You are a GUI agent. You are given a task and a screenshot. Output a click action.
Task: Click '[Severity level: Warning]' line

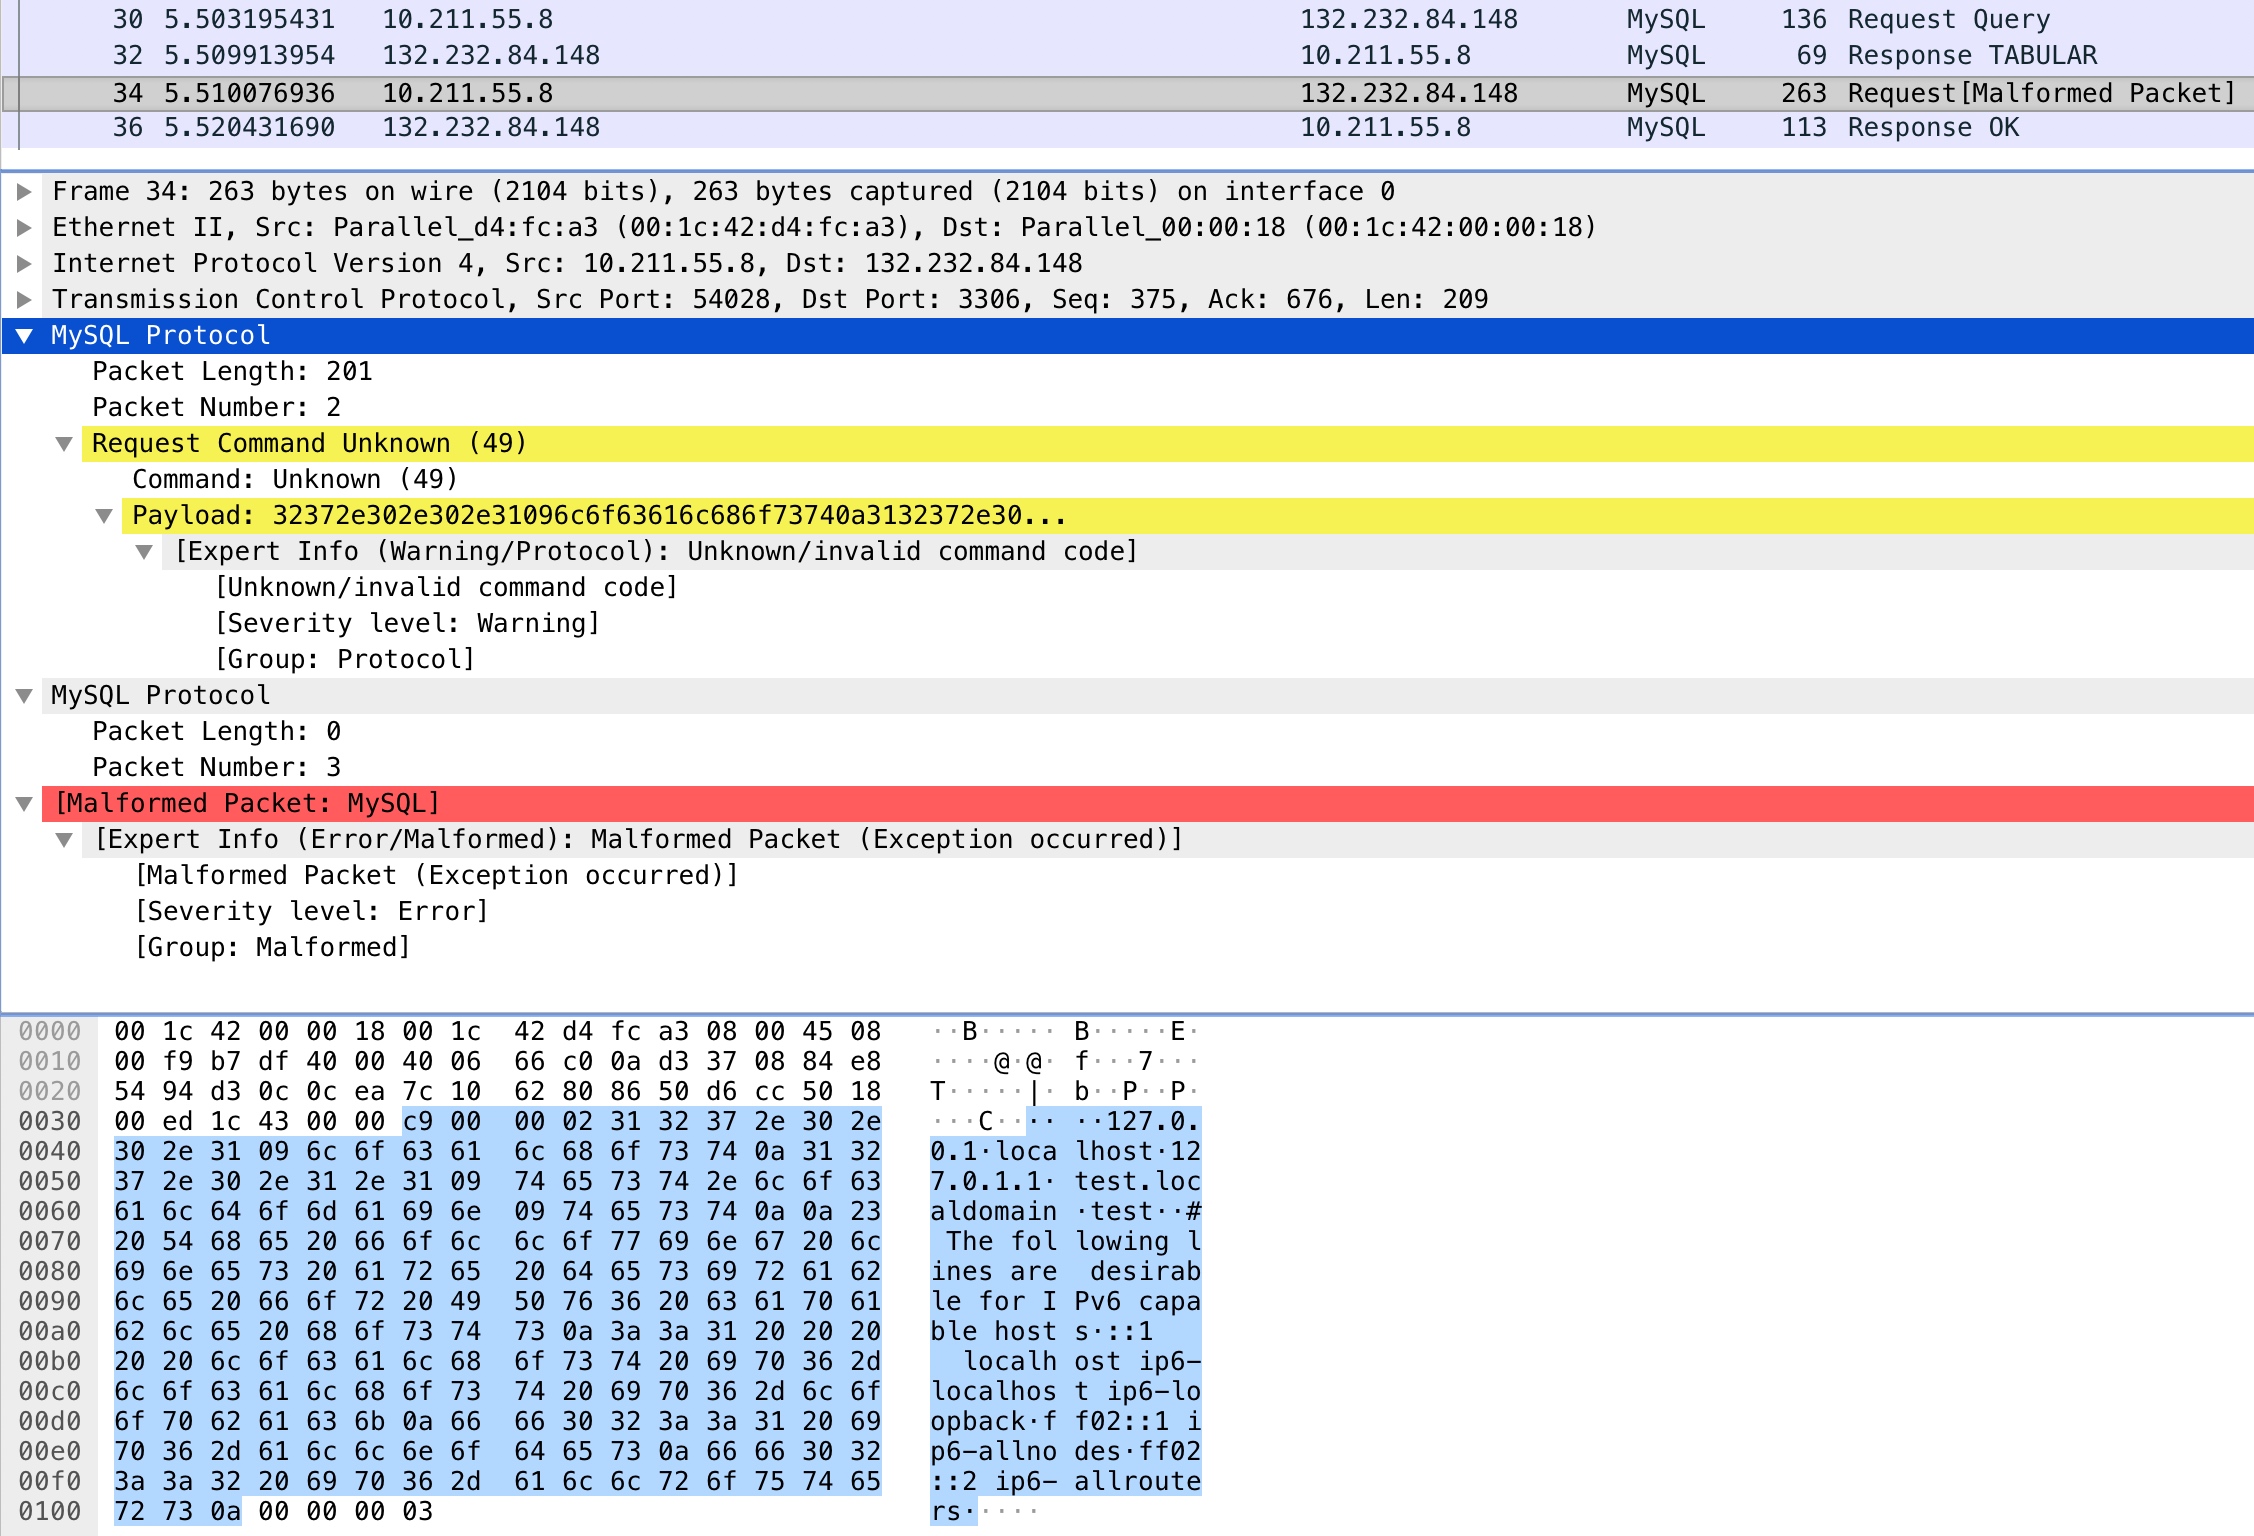click(x=408, y=623)
